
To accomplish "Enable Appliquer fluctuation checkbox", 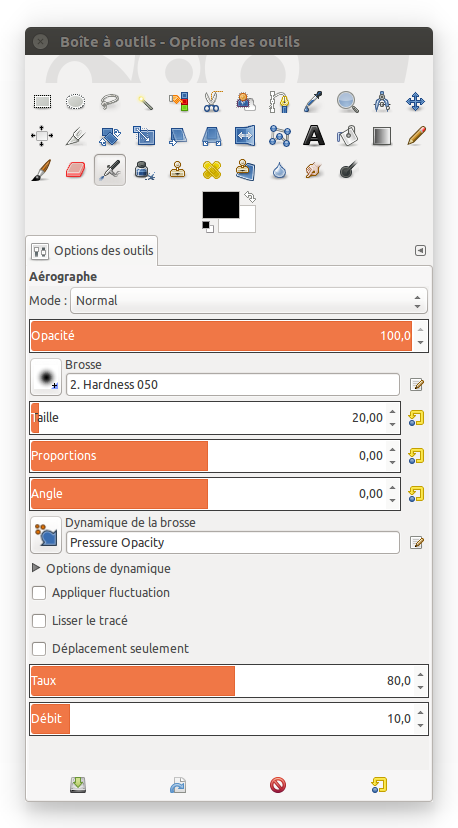I will (x=39, y=593).
